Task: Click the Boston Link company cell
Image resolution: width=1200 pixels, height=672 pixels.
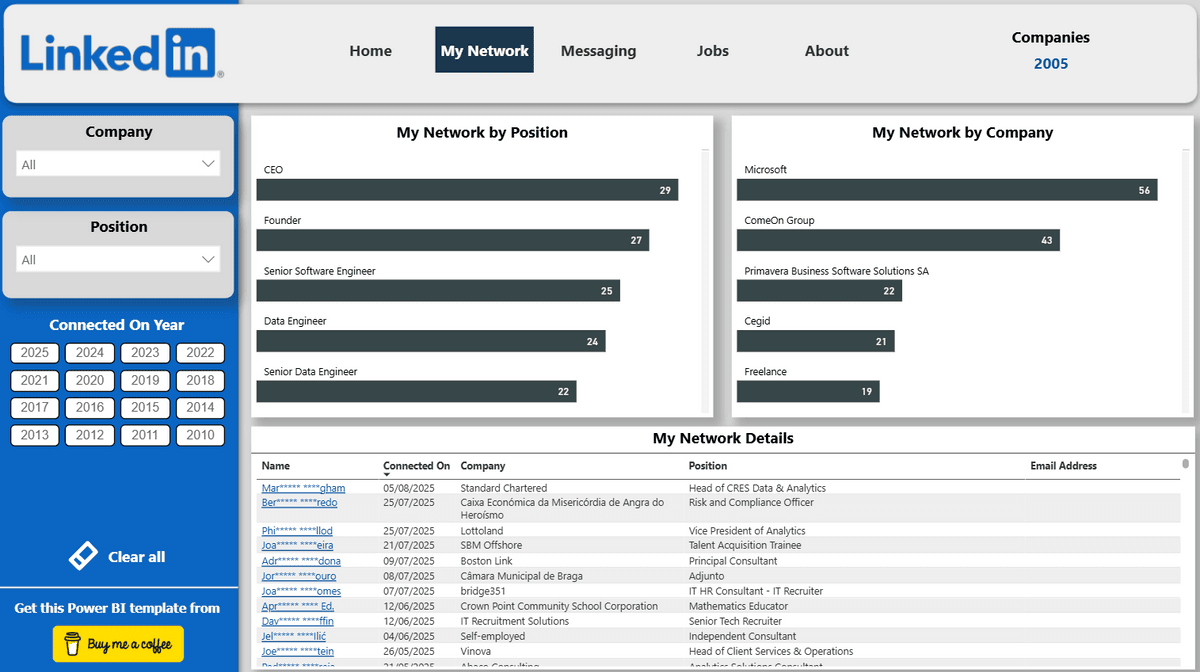Action: (x=486, y=561)
